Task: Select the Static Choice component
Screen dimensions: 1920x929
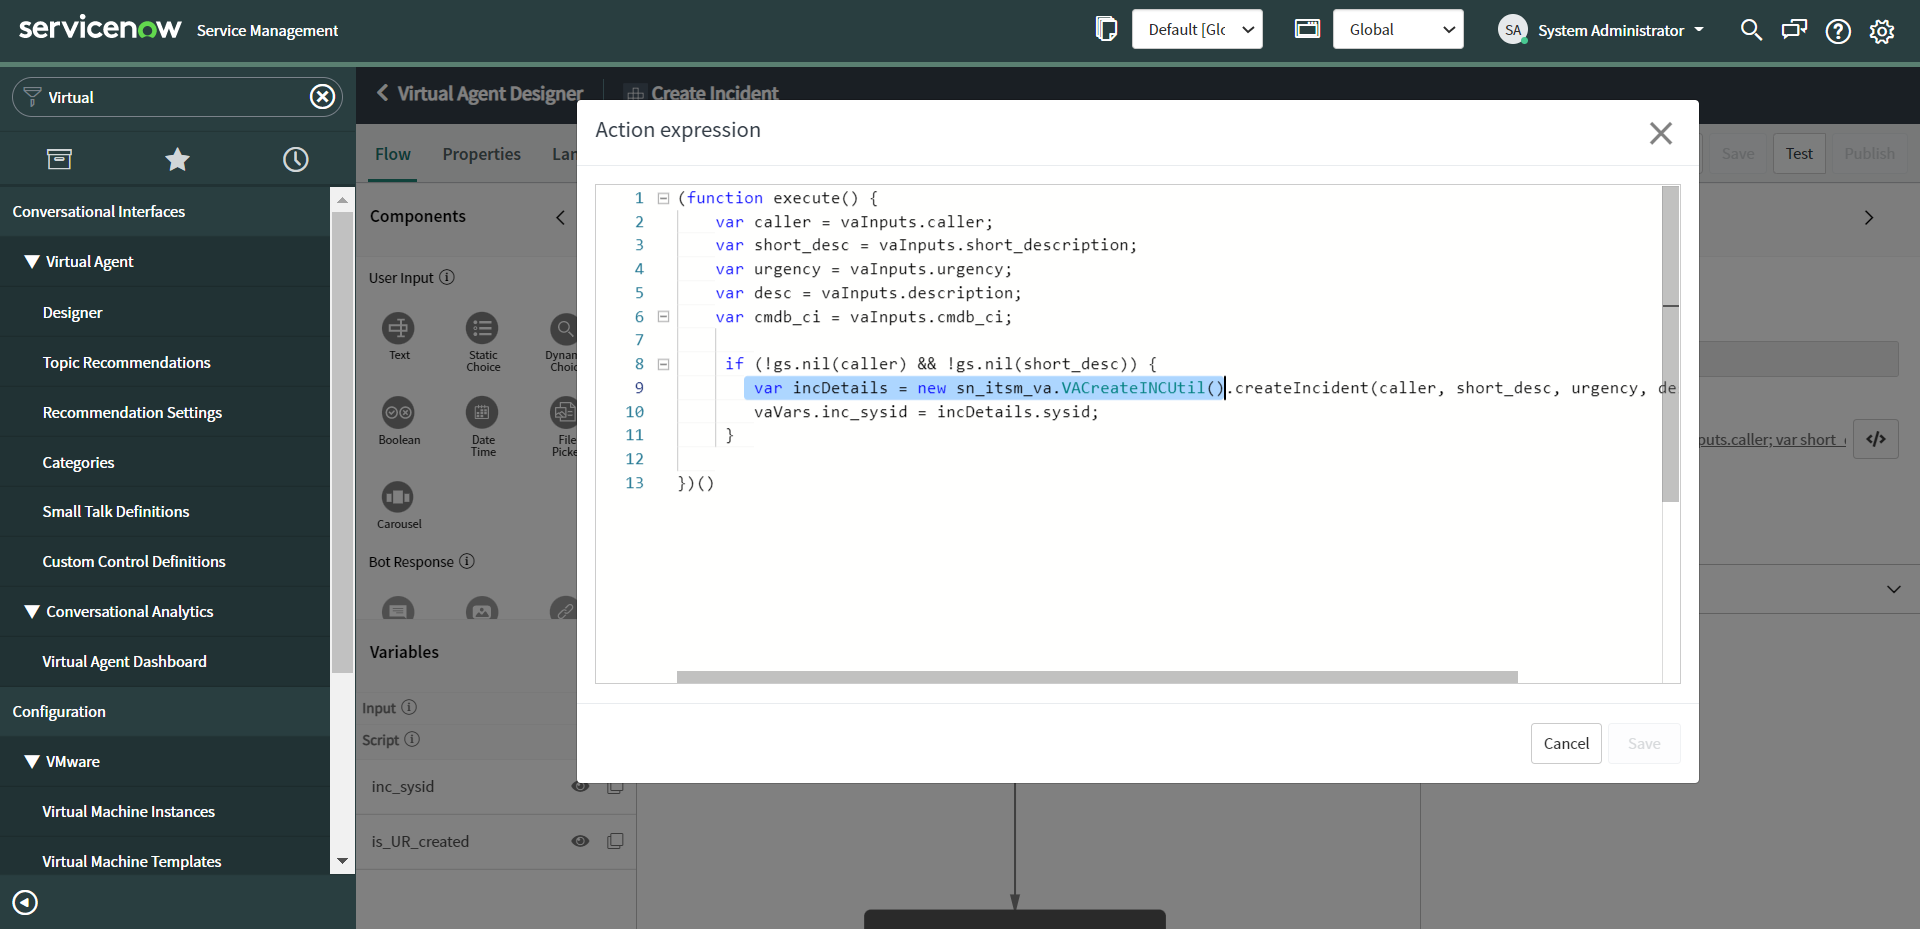Action: 483,342
